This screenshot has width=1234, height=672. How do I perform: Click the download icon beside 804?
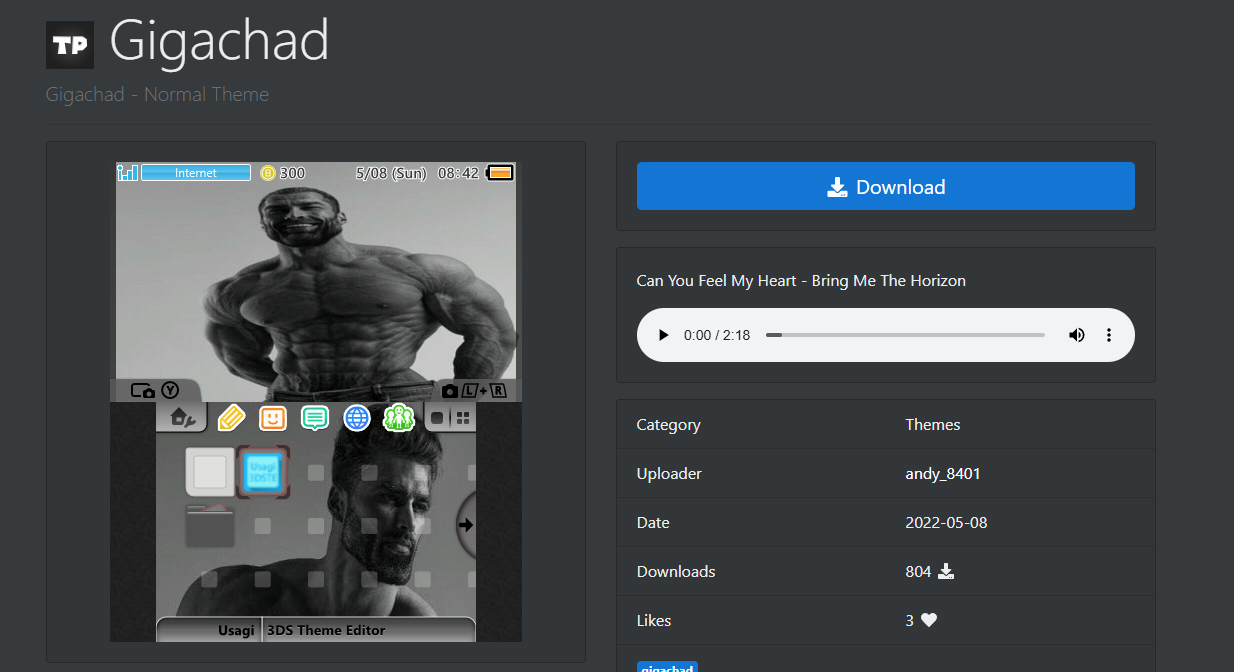pyautogui.click(x=946, y=571)
